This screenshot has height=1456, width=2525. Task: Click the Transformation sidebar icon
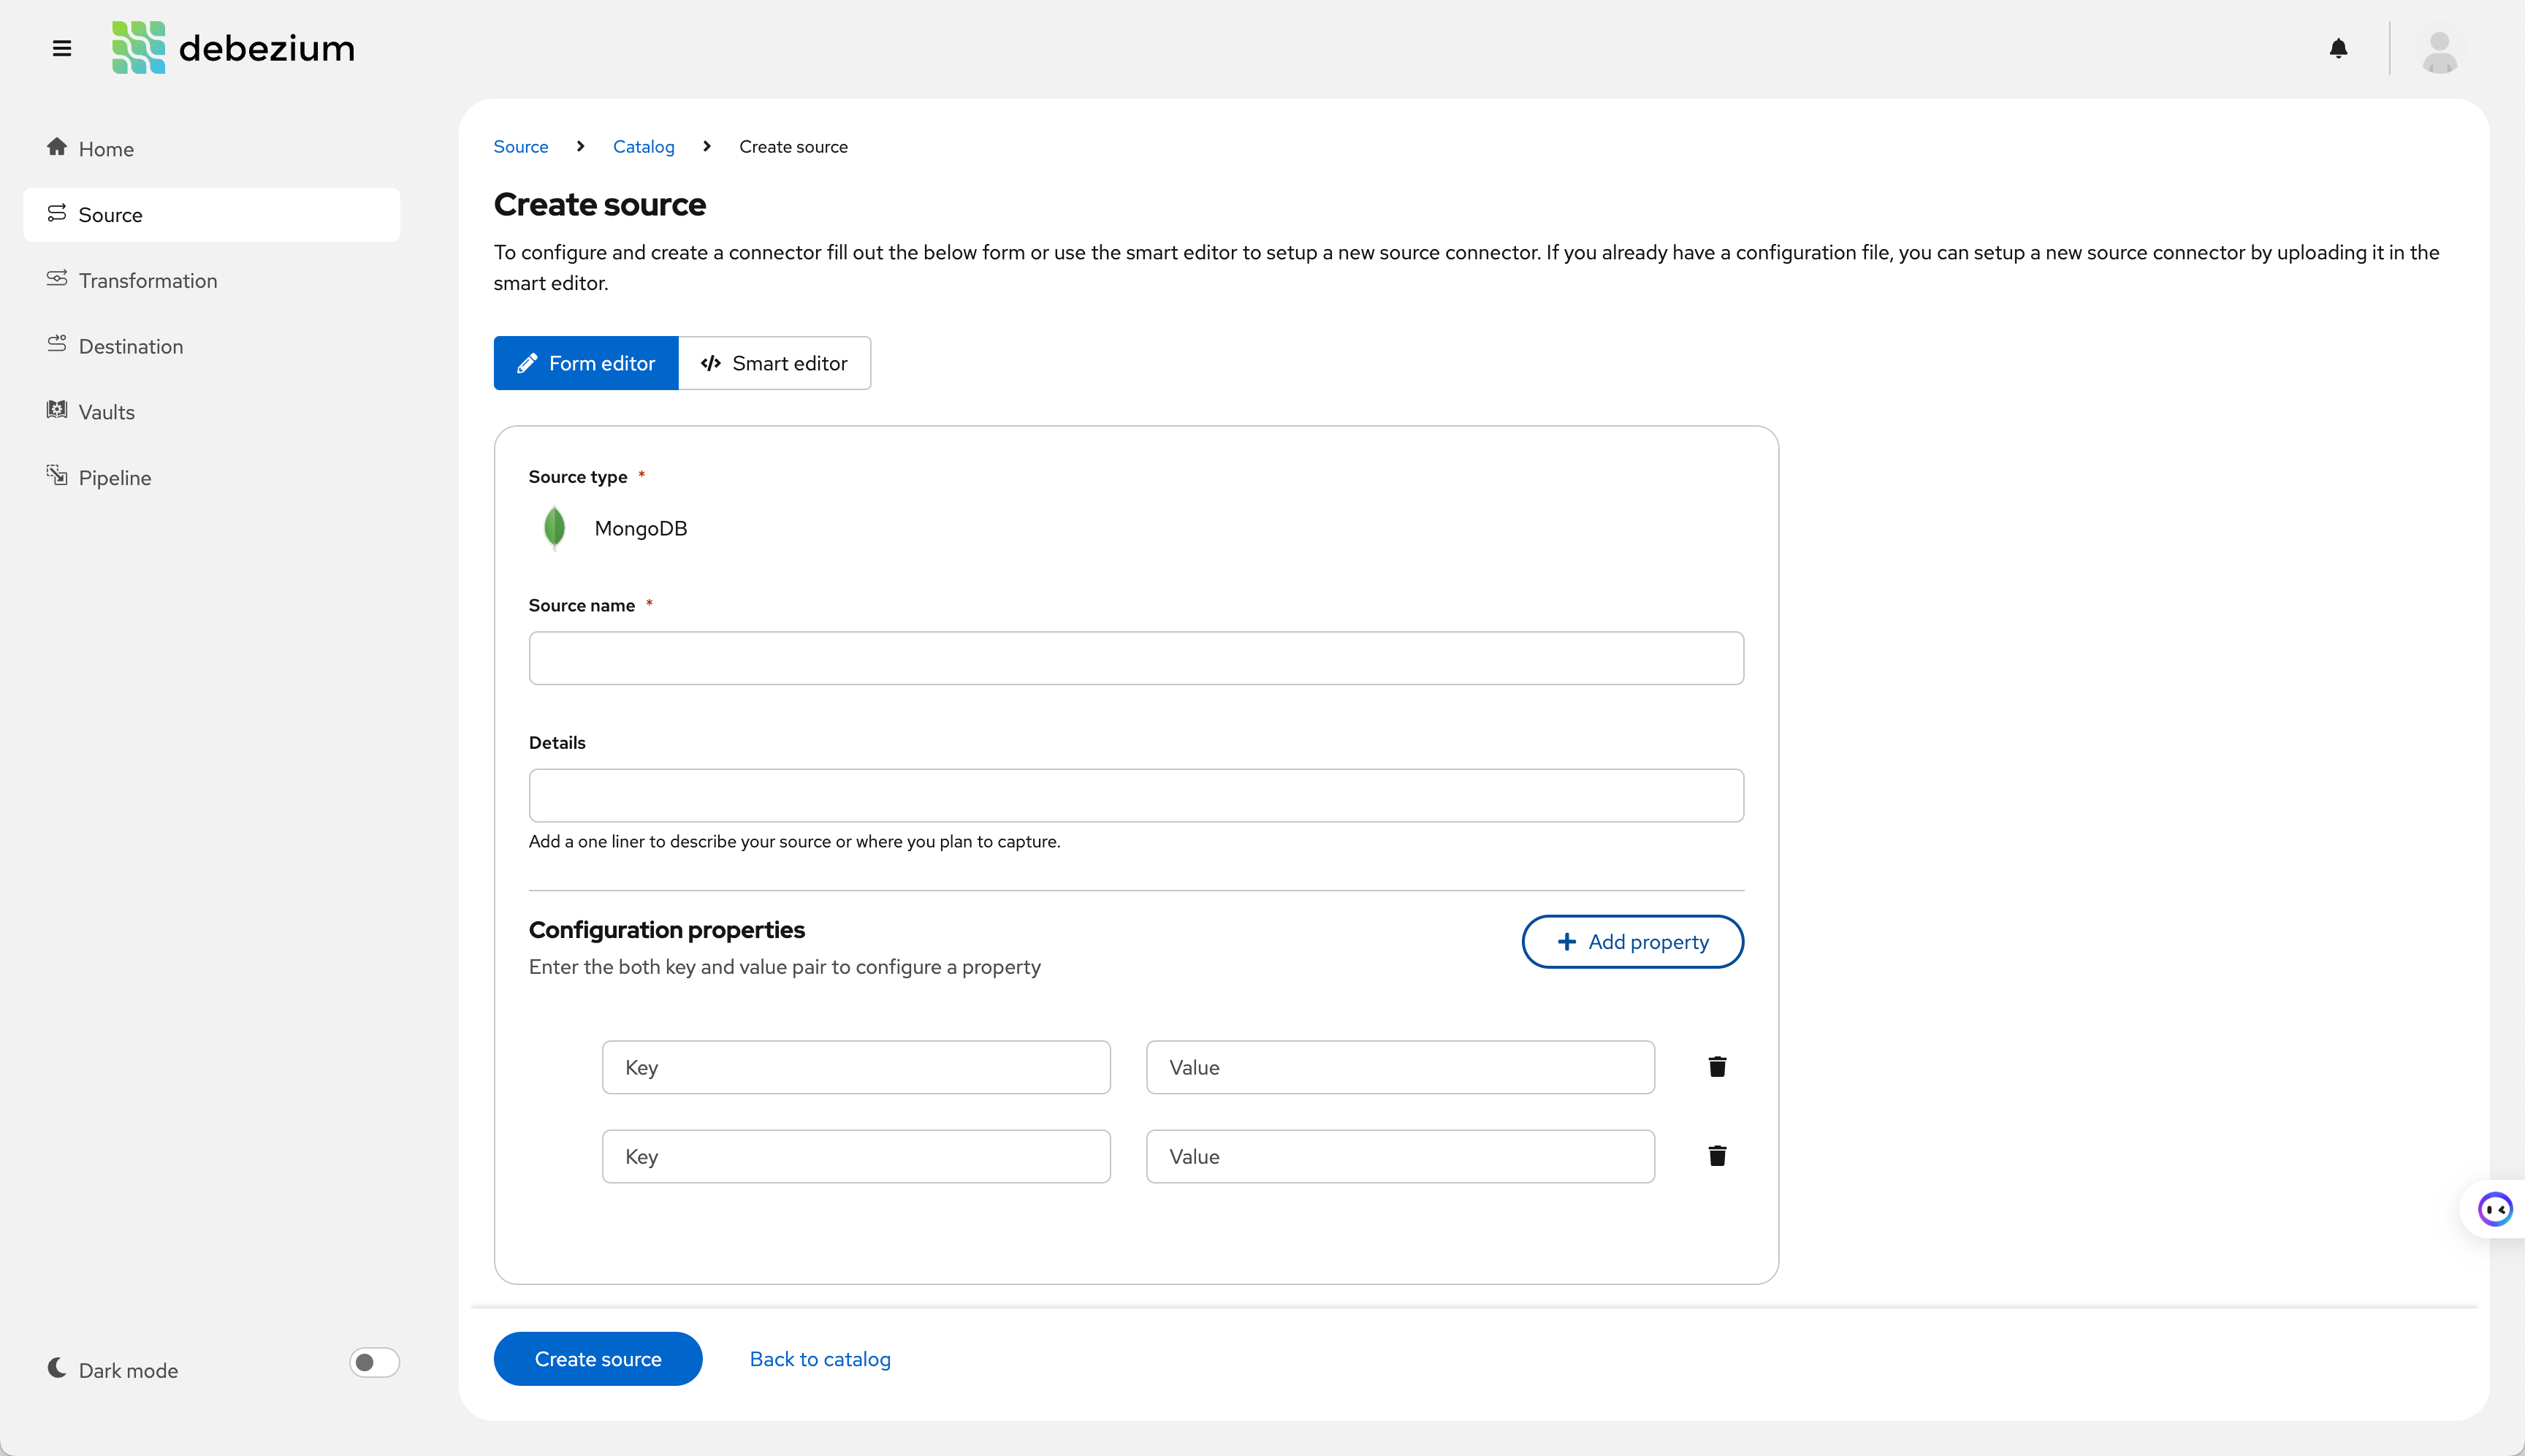tap(57, 279)
